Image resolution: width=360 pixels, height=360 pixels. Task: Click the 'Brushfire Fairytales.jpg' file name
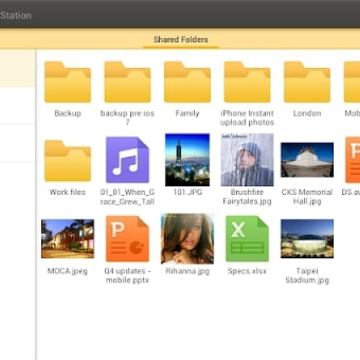pos(247,197)
